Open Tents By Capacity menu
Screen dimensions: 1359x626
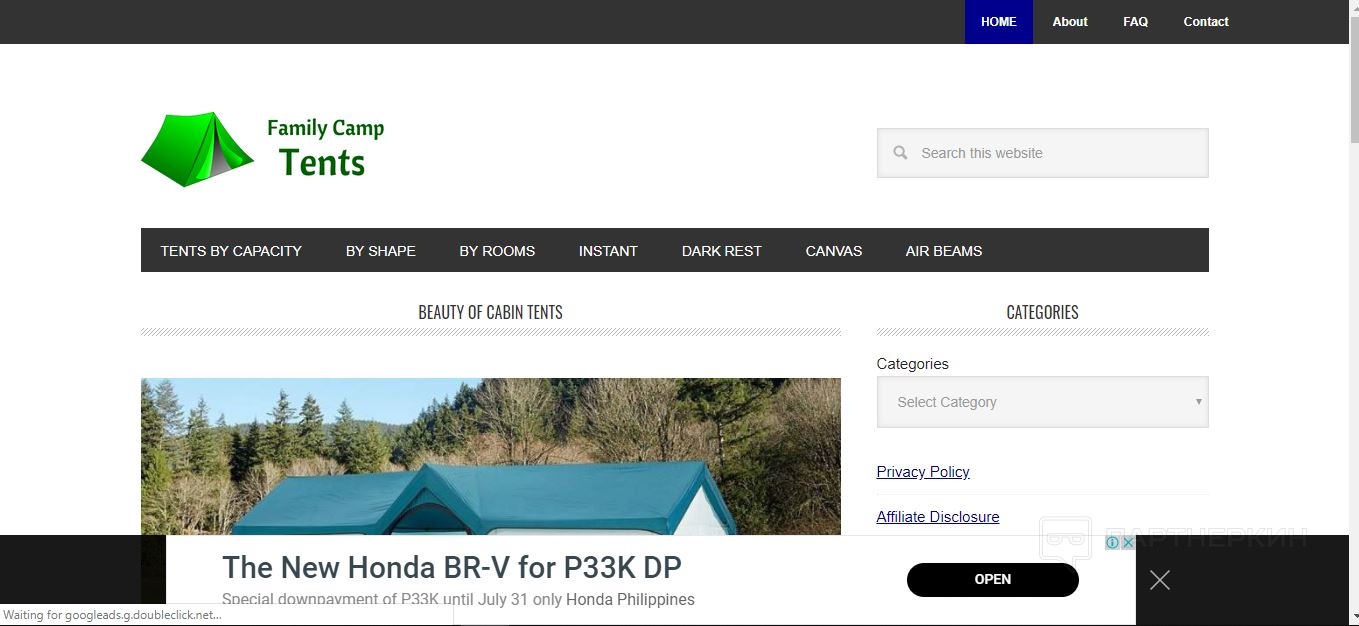(x=231, y=251)
